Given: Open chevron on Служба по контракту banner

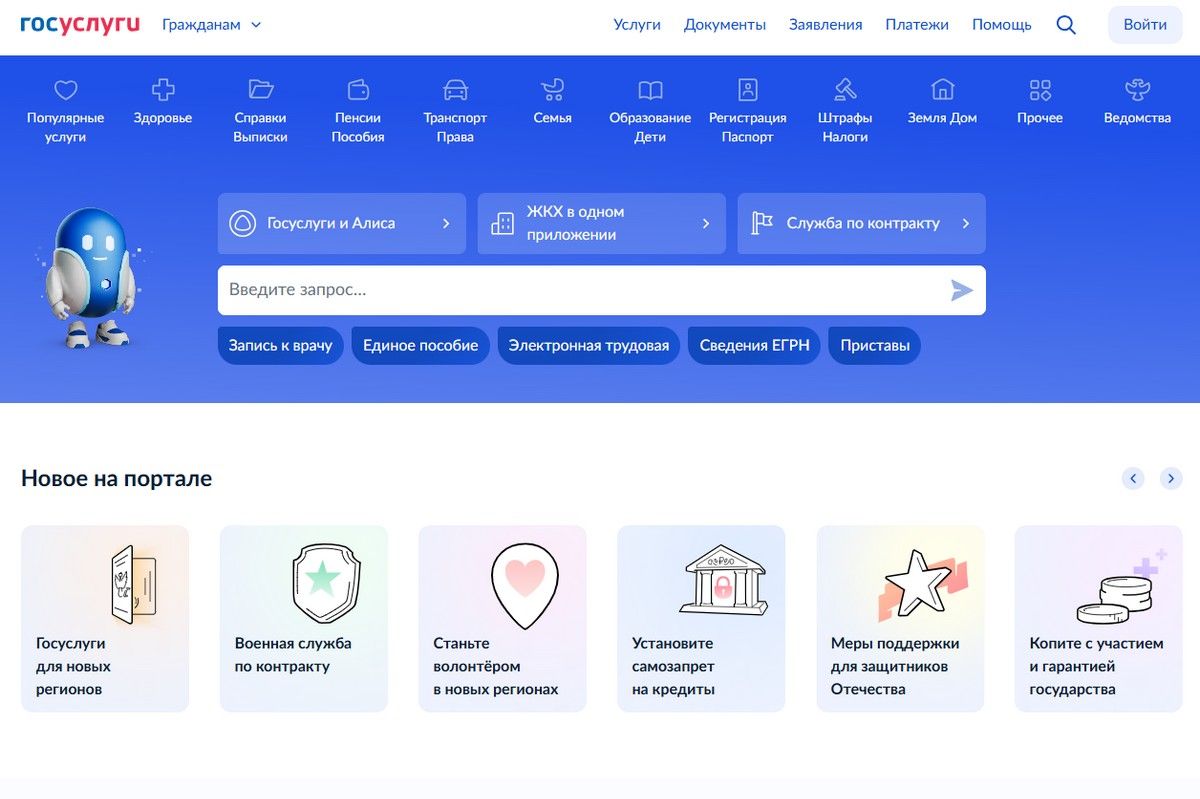Looking at the screenshot, I should coord(966,223).
